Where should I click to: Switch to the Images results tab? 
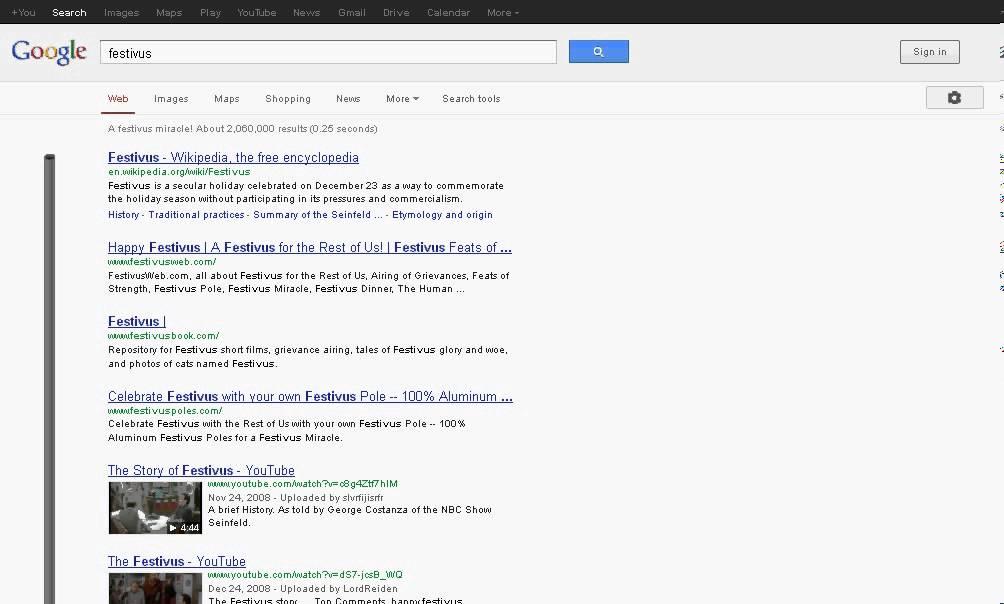(171, 99)
